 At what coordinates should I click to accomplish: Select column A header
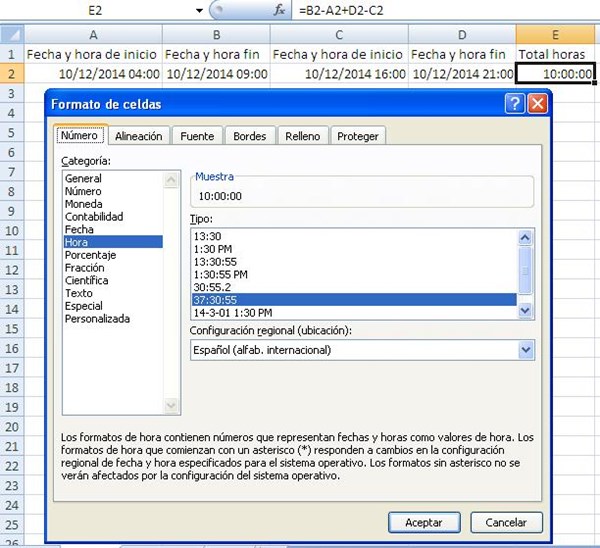[93, 35]
